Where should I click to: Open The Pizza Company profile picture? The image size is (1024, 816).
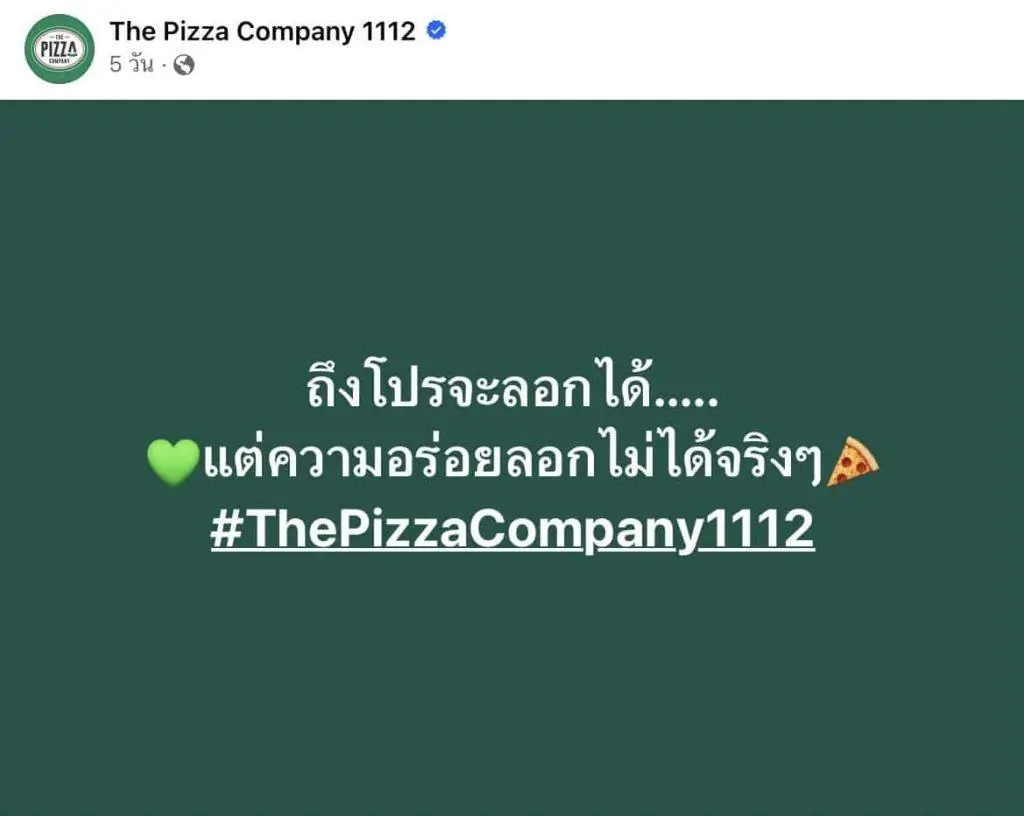tap(59, 49)
